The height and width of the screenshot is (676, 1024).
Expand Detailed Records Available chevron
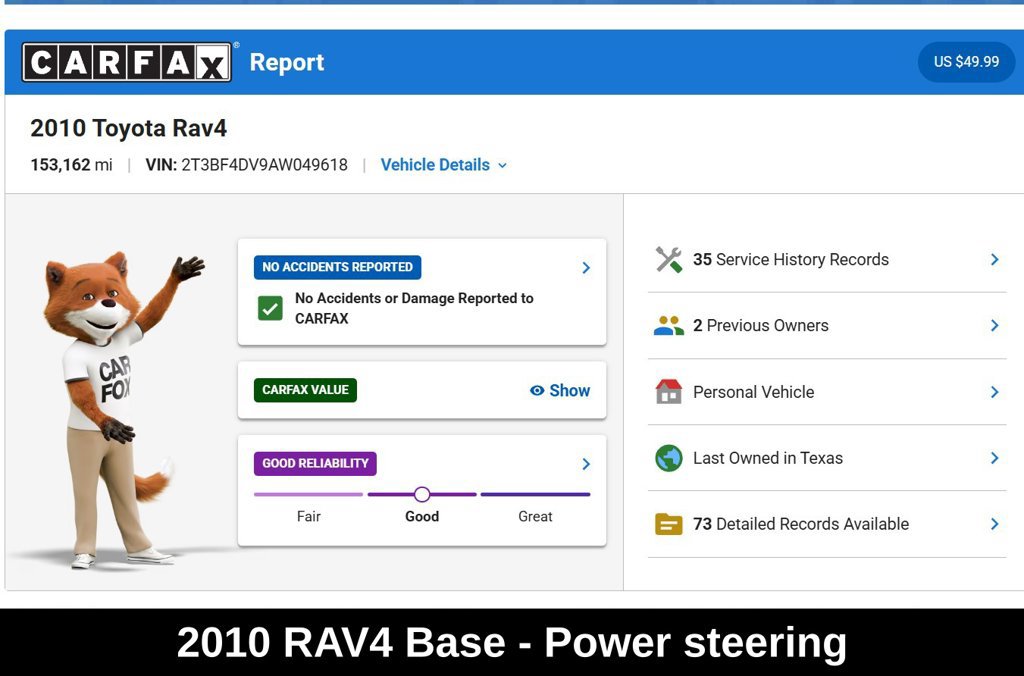point(995,524)
